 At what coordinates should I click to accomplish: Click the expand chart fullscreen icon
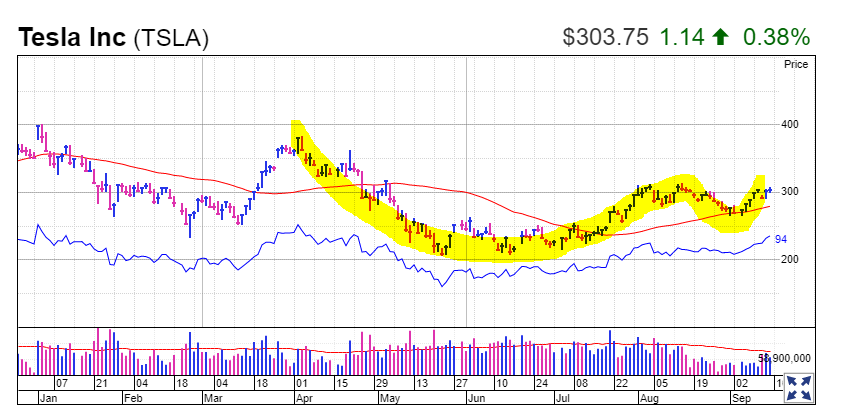[798, 387]
